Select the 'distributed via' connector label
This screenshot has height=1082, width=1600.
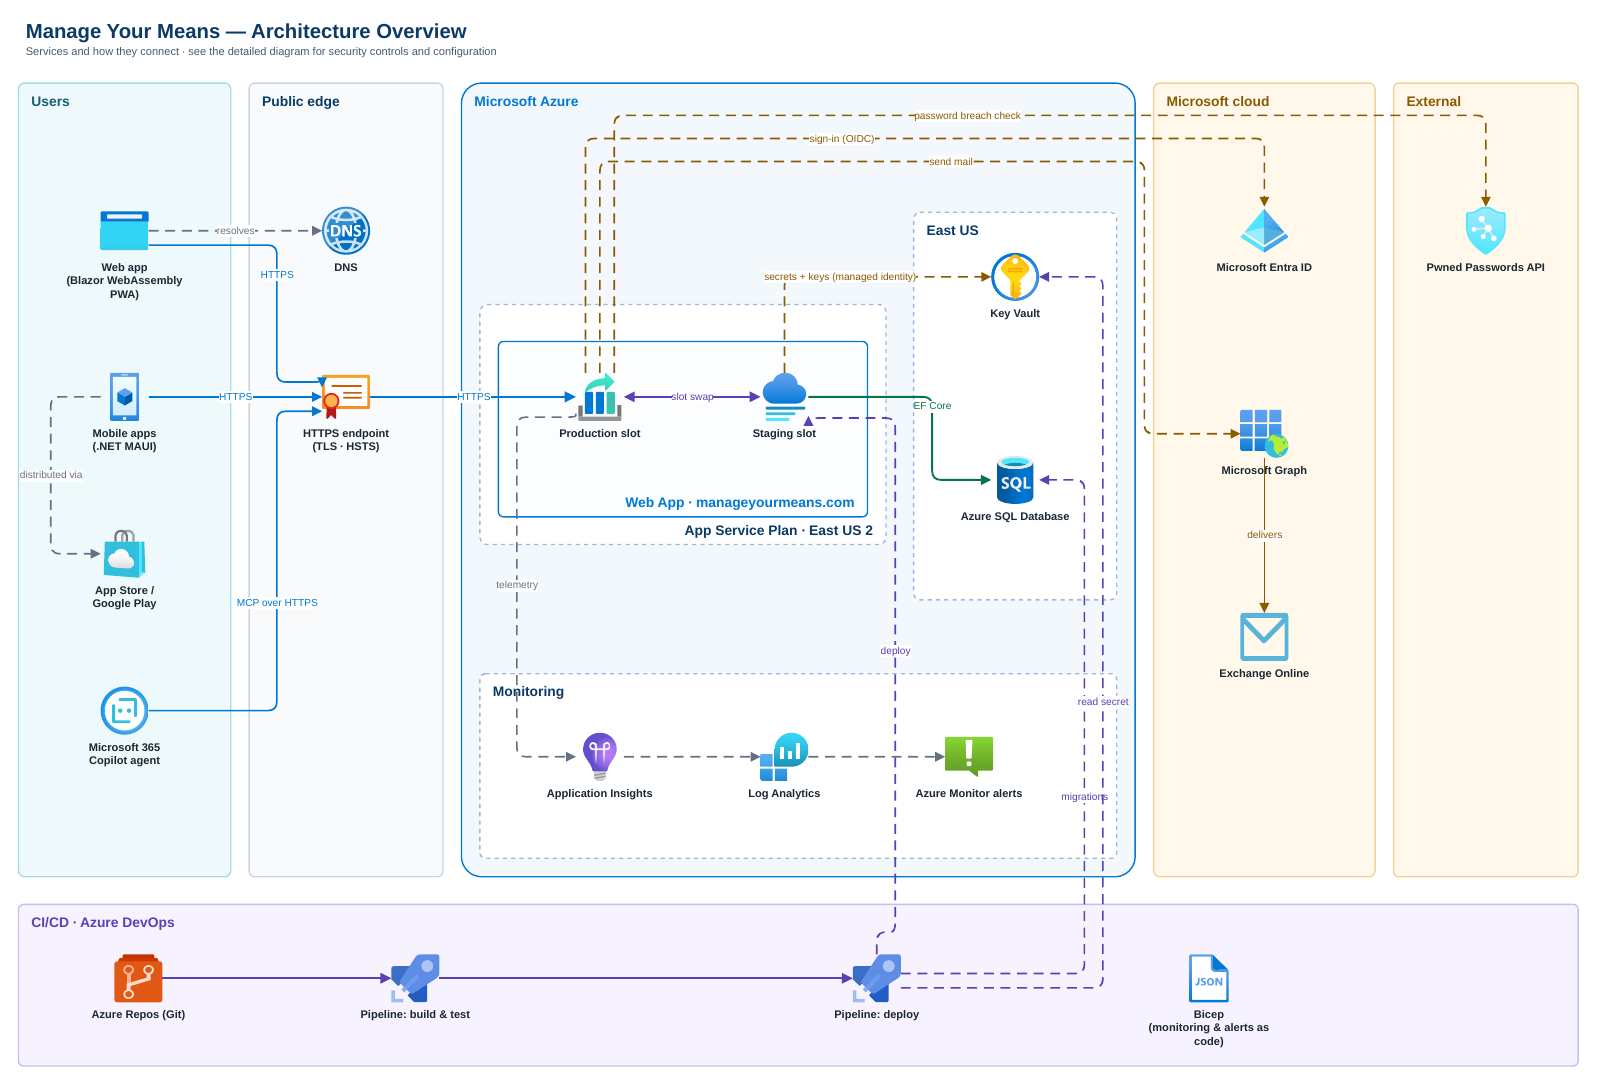[x=51, y=475]
